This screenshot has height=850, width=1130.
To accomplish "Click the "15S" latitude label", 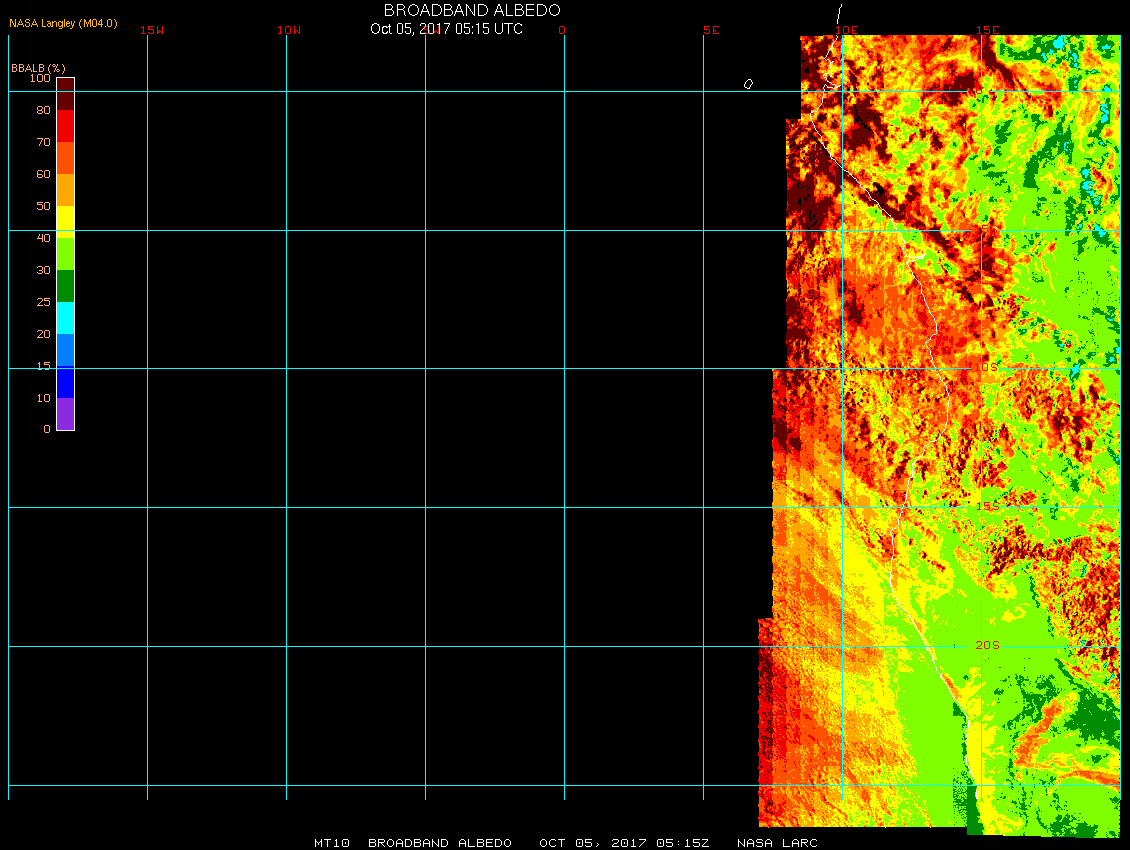I will 987,507.
